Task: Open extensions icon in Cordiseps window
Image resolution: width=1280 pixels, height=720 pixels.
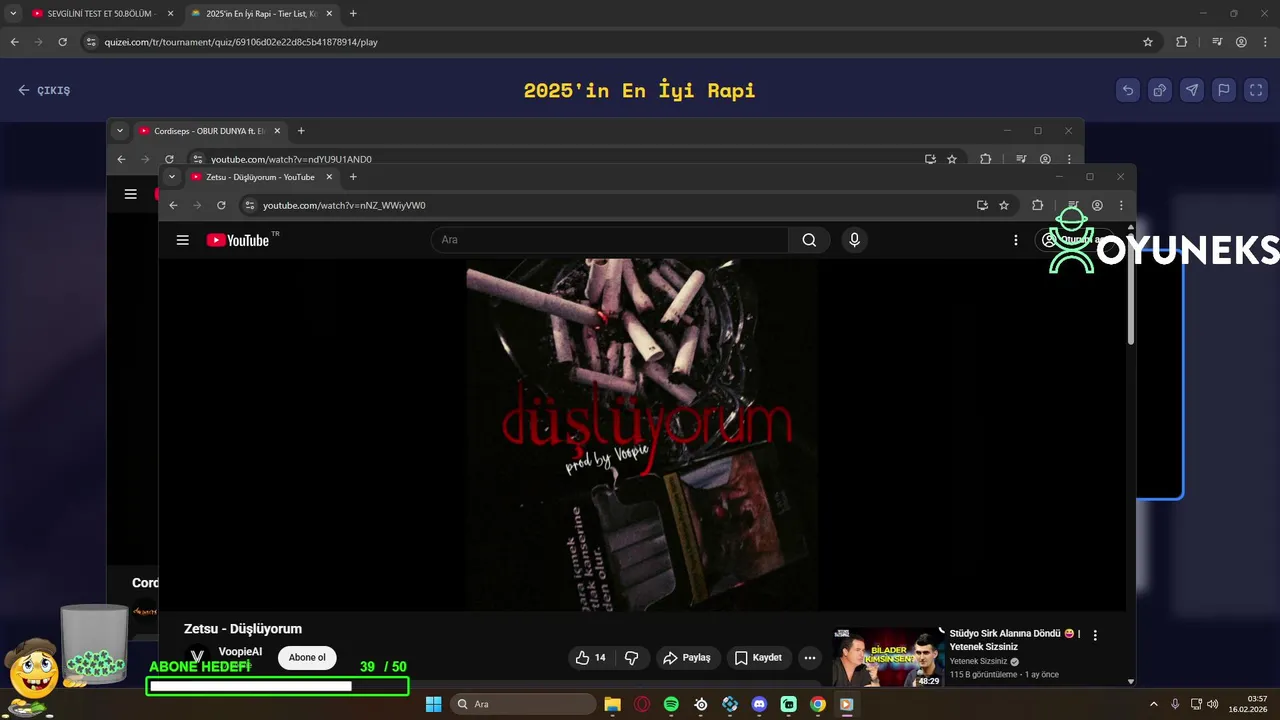Action: (x=985, y=159)
